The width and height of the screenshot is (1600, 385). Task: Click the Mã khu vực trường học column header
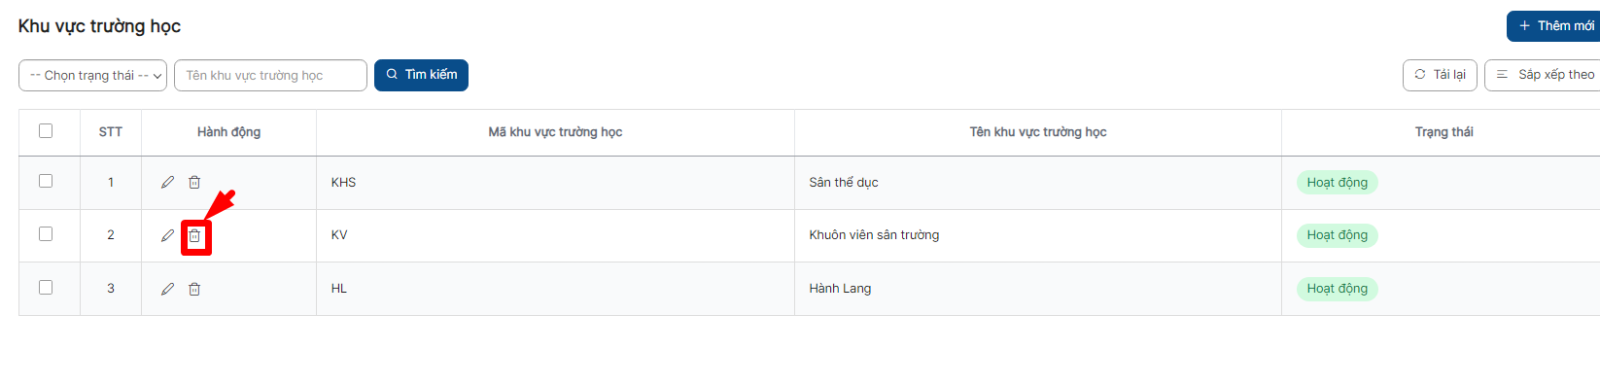[x=555, y=132]
